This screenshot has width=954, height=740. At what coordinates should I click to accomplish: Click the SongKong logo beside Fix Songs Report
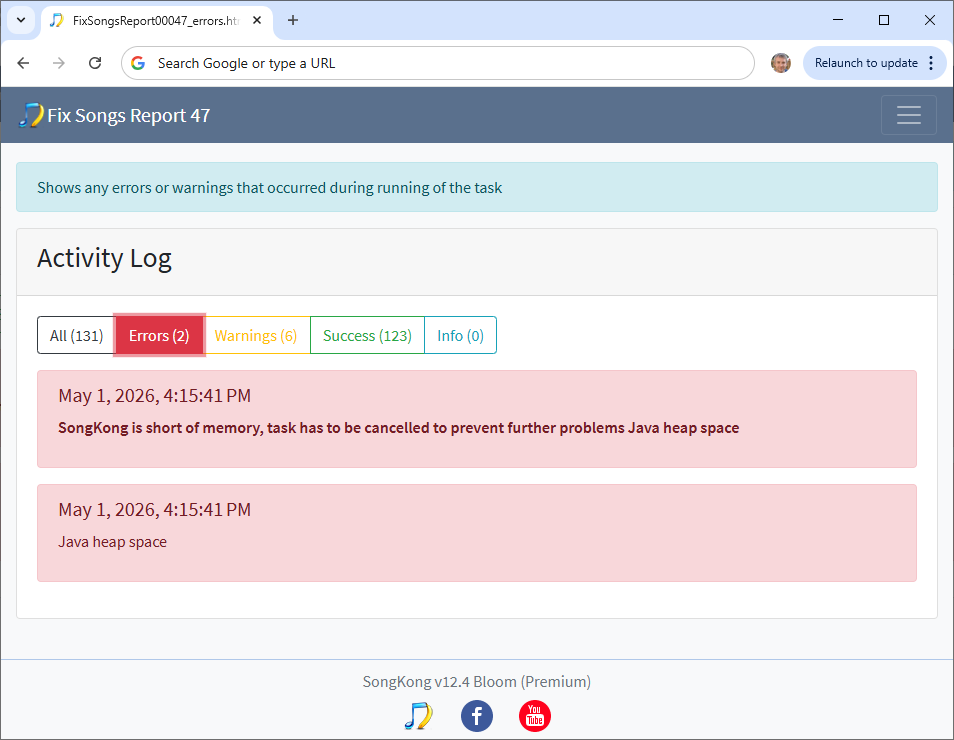tap(31, 115)
